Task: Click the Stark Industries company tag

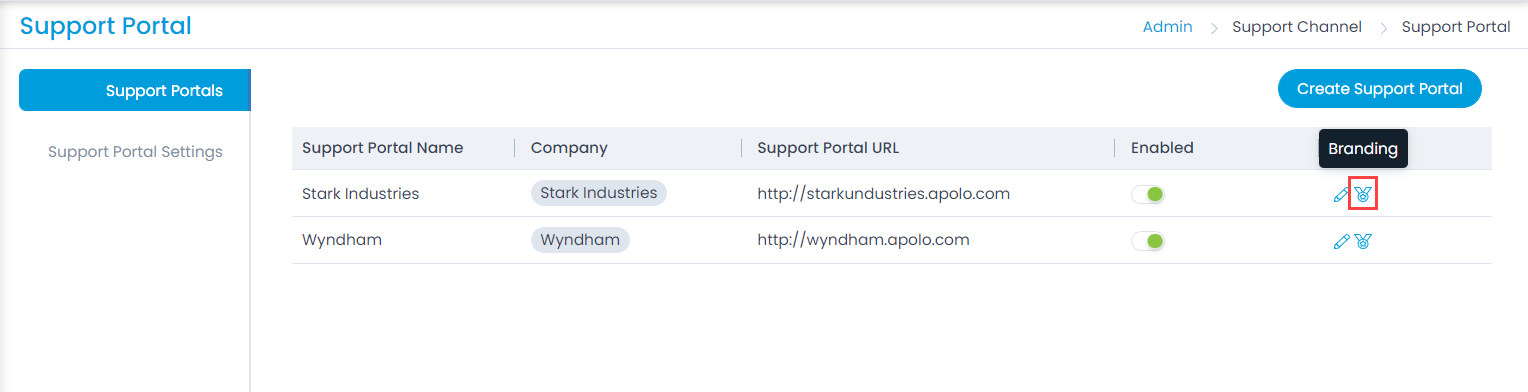Action: pyautogui.click(x=599, y=193)
